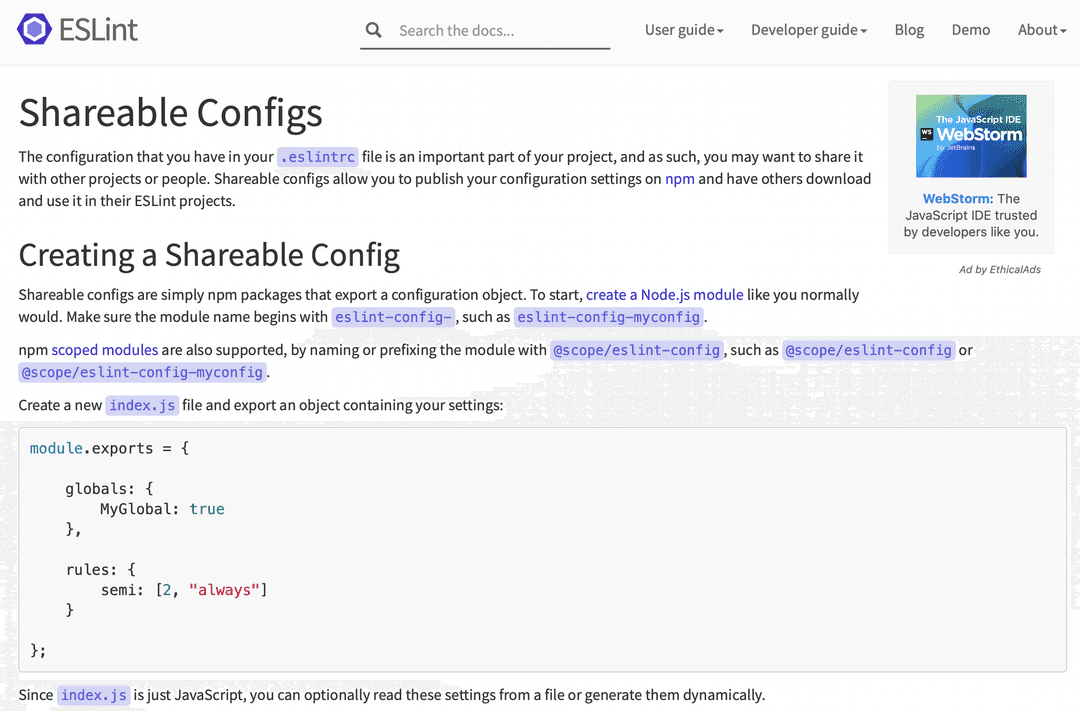Click the Ad by EthicalAds link
The height and width of the screenshot is (711, 1080).
[999, 269]
